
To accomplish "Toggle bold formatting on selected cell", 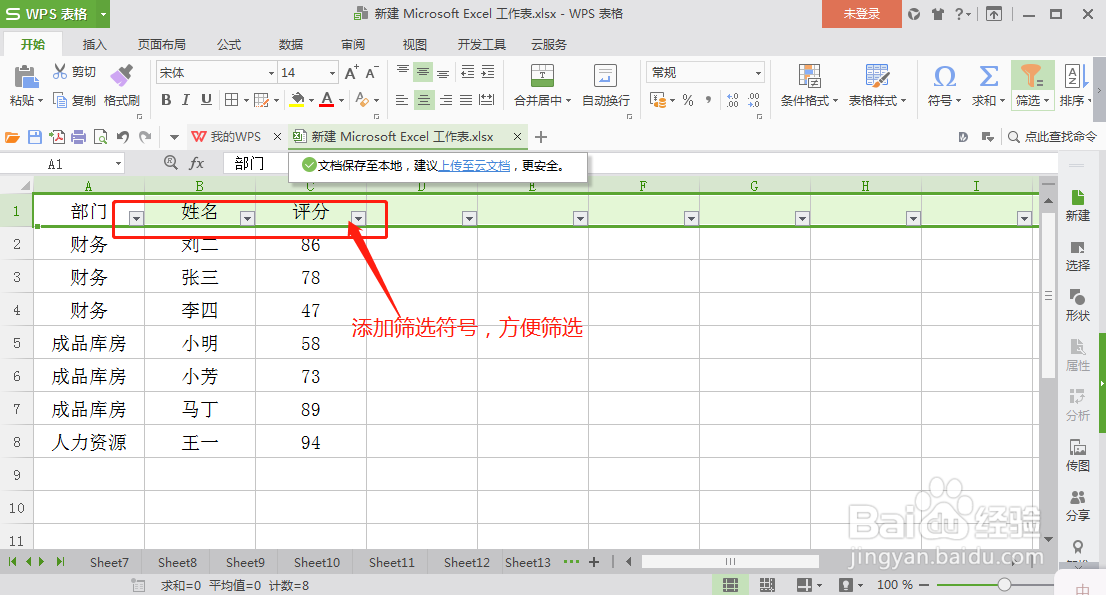I will 166,101.
